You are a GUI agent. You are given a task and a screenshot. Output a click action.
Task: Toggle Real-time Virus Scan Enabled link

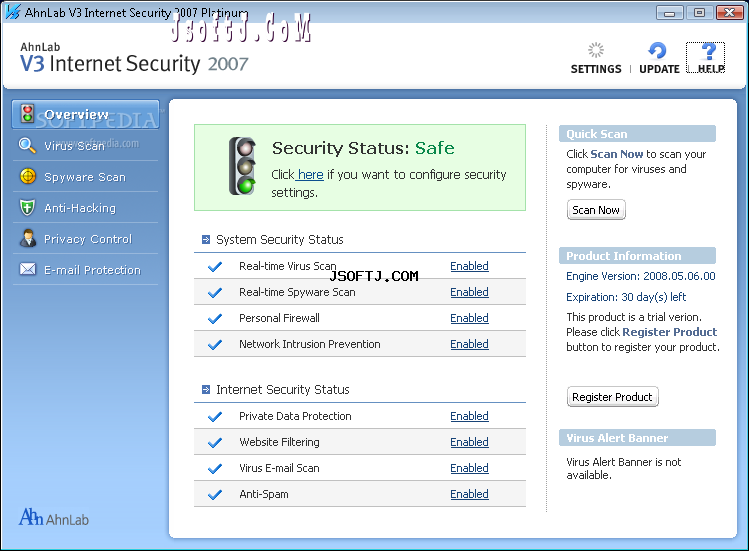pyautogui.click(x=469, y=266)
